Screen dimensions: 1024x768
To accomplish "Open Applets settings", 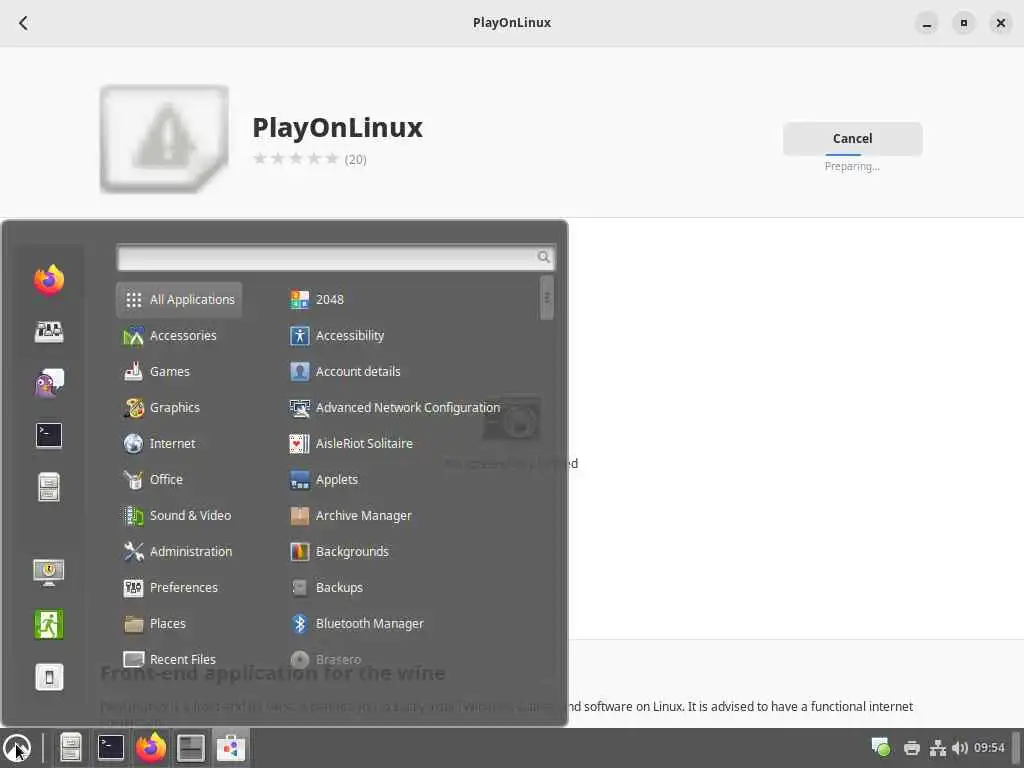I will tap(324, 479).
